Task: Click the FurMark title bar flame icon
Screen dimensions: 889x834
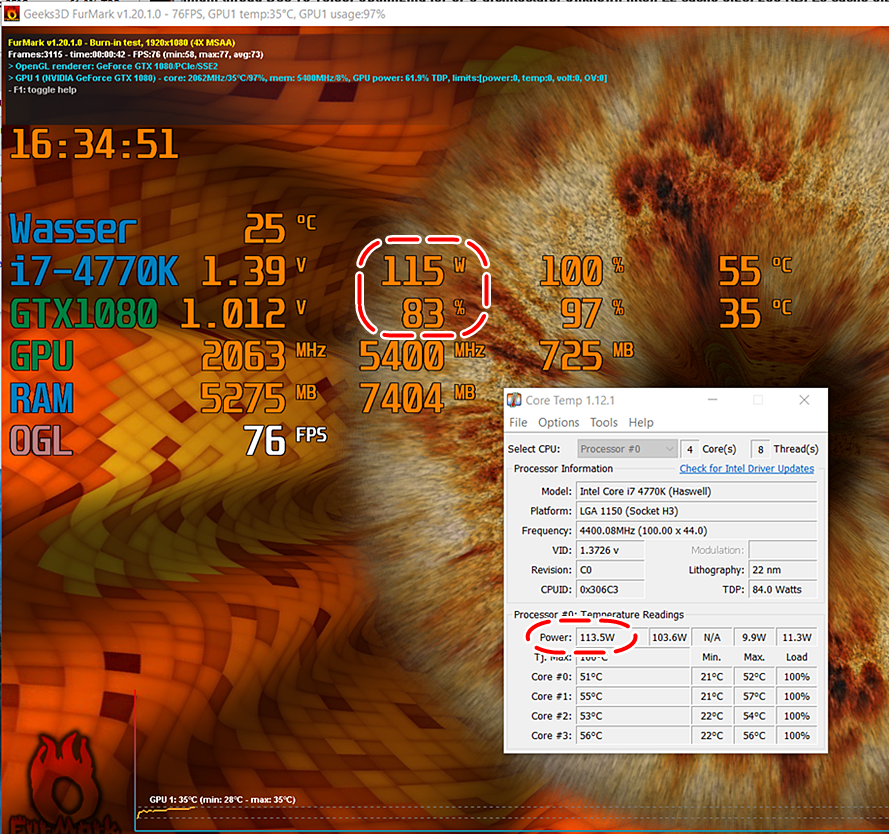Action: point(11,14)
